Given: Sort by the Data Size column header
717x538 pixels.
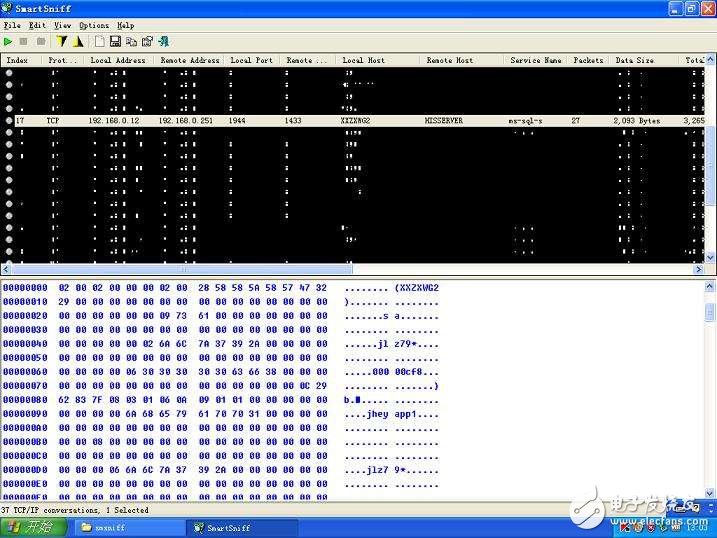Looking at the screenshot, I should pyautogui.click(x=635, y=60).
